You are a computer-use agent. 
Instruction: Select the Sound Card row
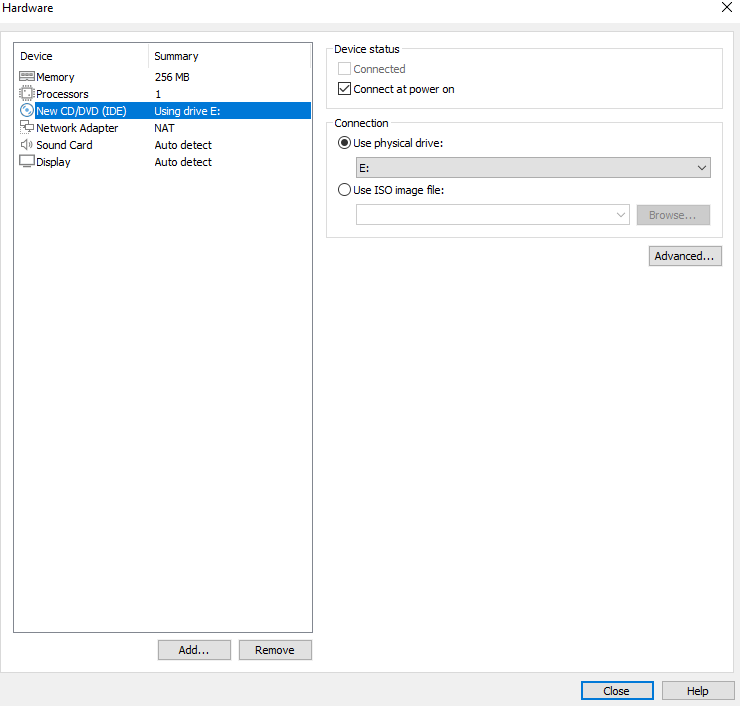165,144
